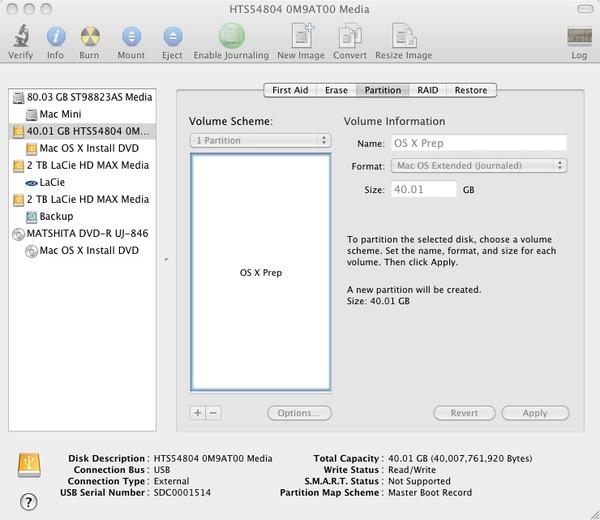The image size is (600, 520).
Task: Click the toolbar toggle pill in title bar
Action: click(x=585, y=9)
